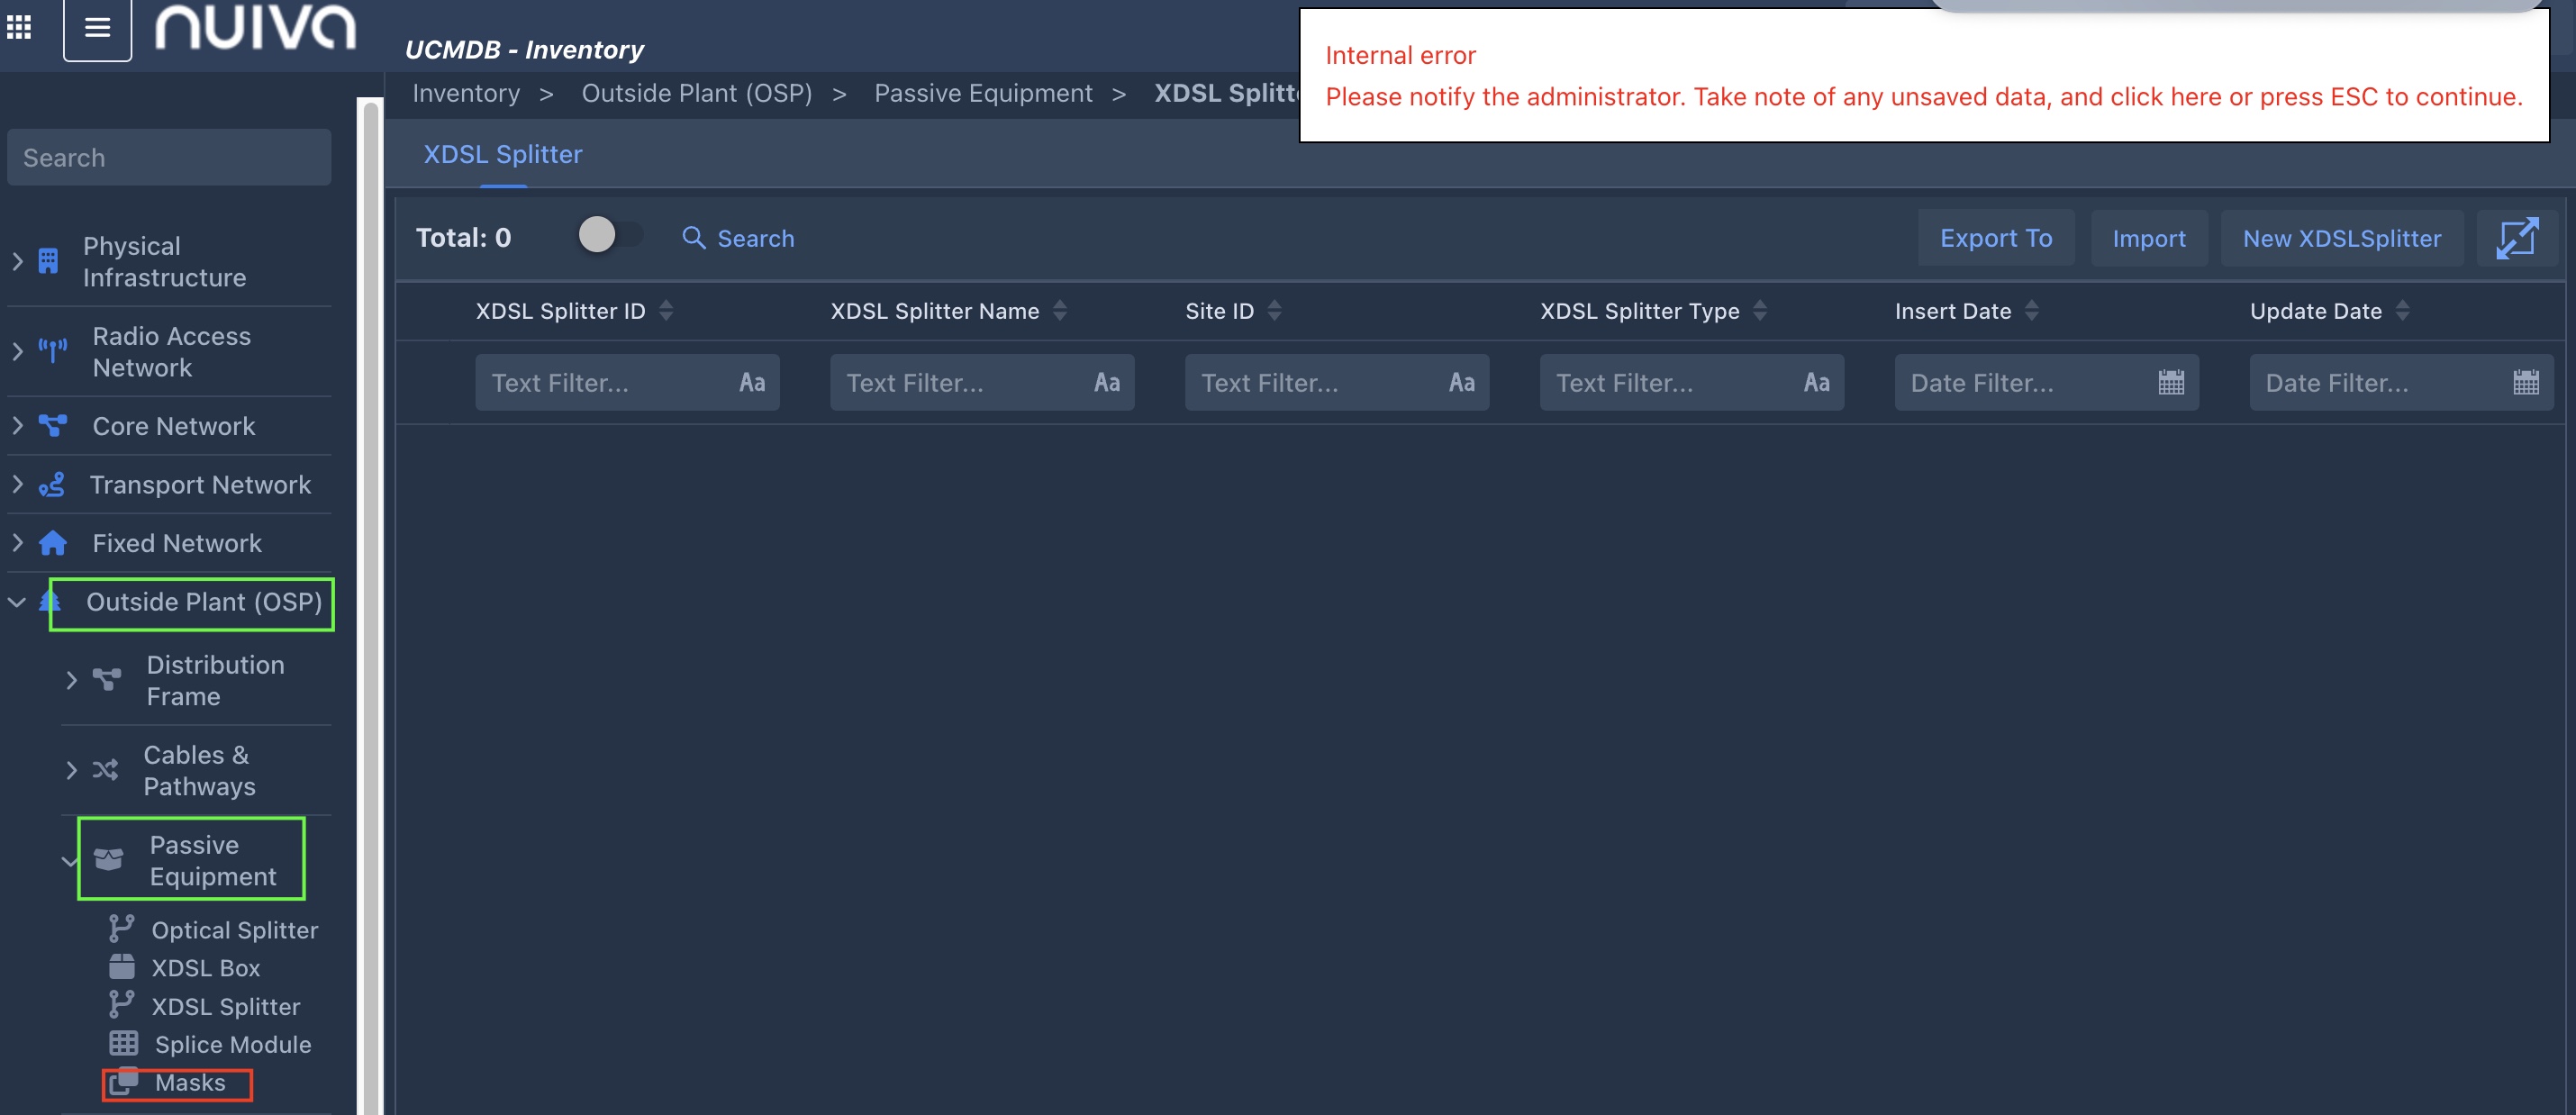Click magnifier Search icon in toolbar
Viewport: 2576px width, 1115px height.
pos(693,238)
